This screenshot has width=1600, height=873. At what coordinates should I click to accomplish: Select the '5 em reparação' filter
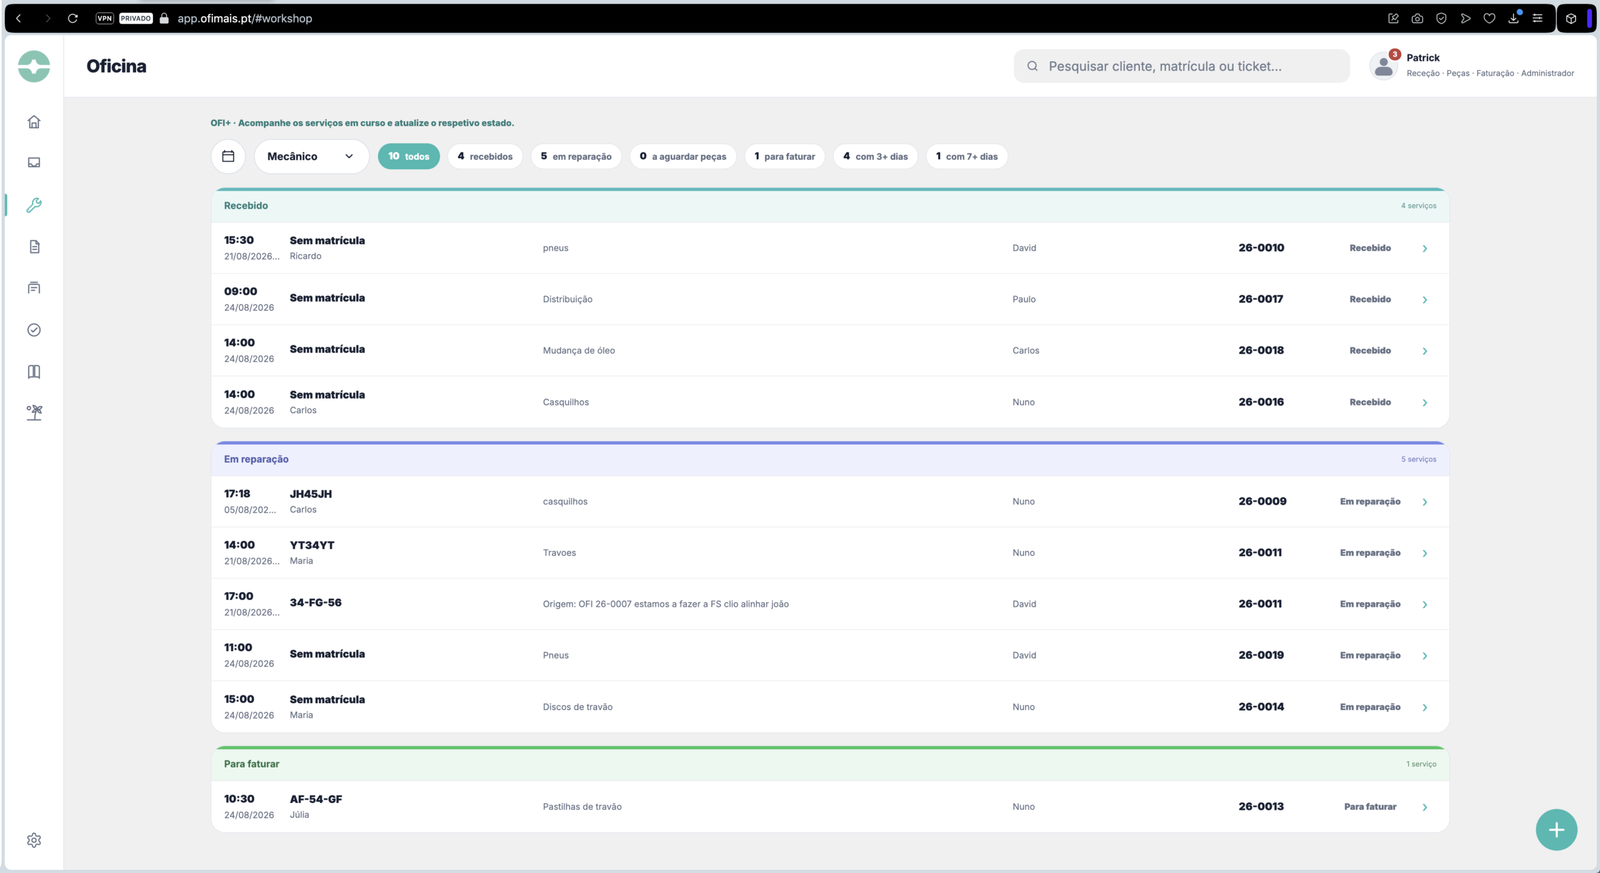coord(576,157)
